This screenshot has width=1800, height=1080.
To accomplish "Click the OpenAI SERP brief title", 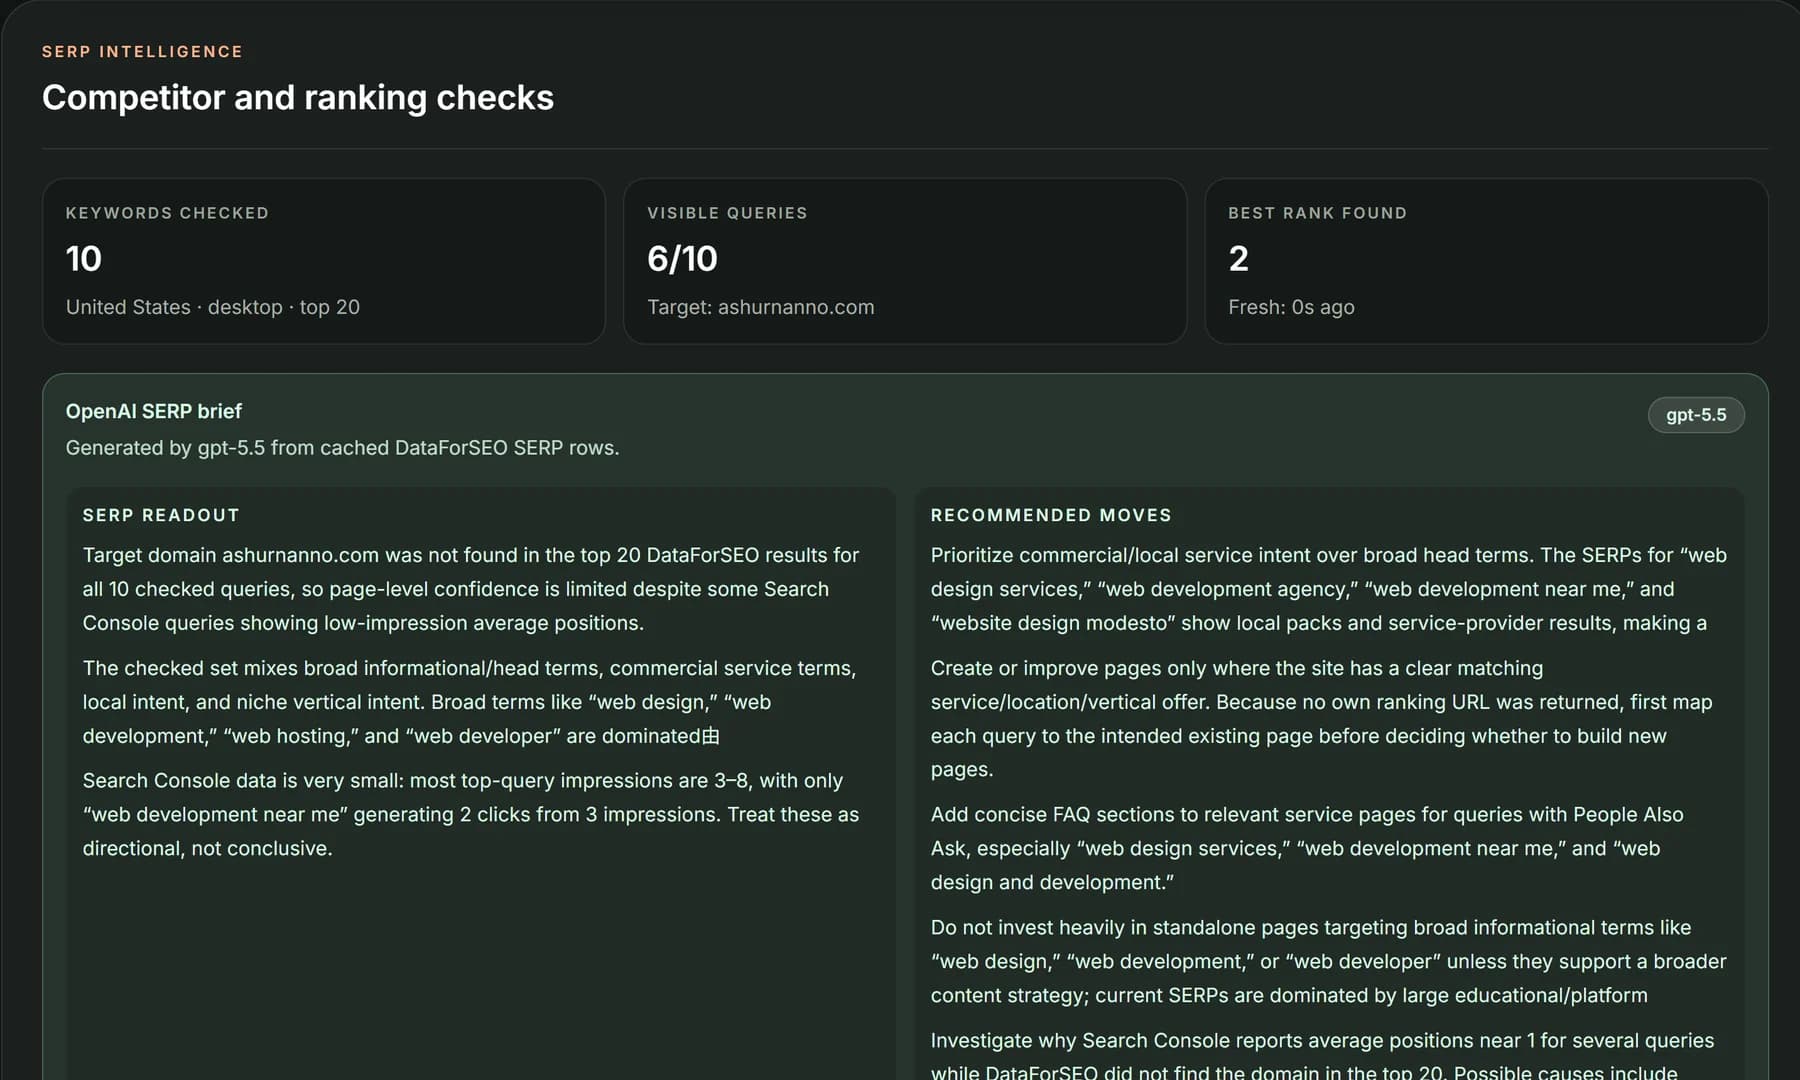I will pos(154,411).
